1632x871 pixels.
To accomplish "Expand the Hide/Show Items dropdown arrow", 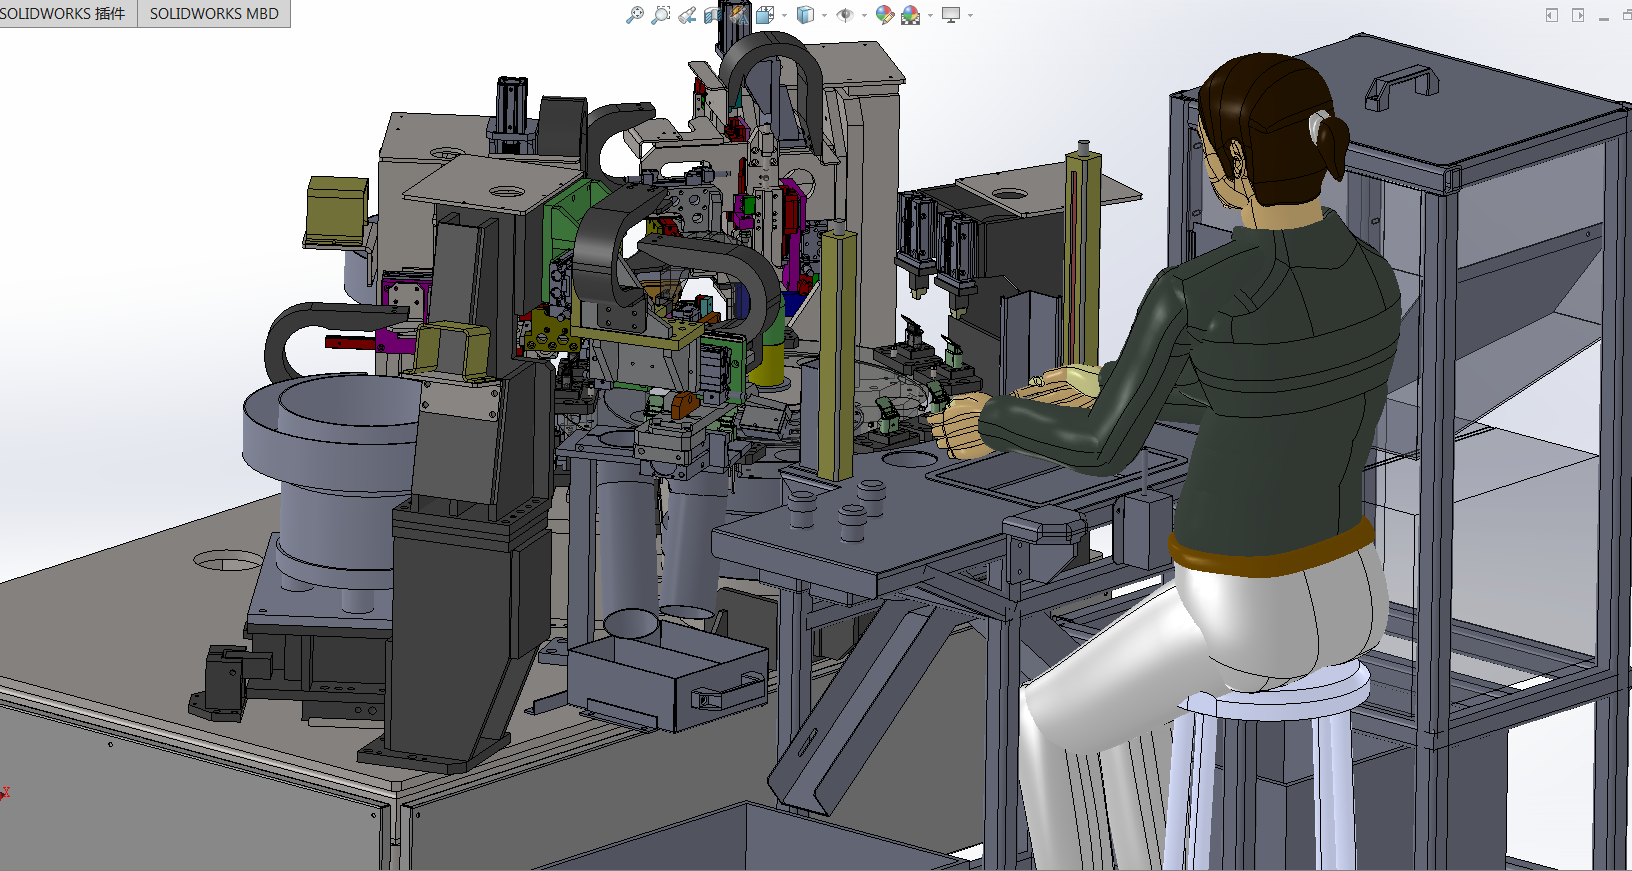I will click(x=864, y=15).
